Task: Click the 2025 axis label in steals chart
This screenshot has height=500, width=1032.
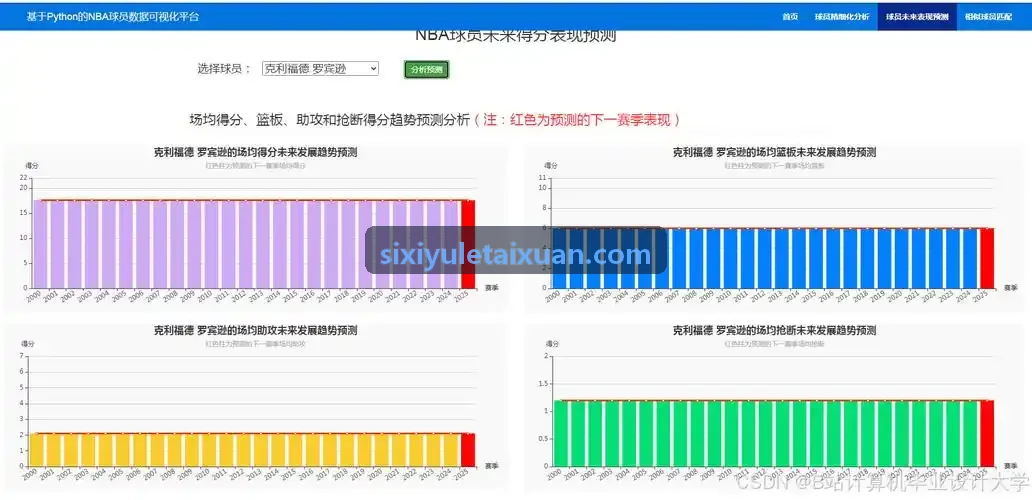Action: [981, 474]
